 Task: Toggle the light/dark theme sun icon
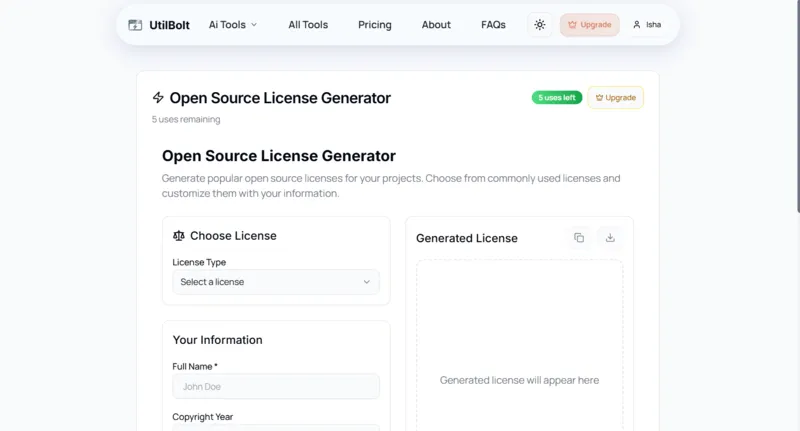pyautogui.click(x=540, y=24)
